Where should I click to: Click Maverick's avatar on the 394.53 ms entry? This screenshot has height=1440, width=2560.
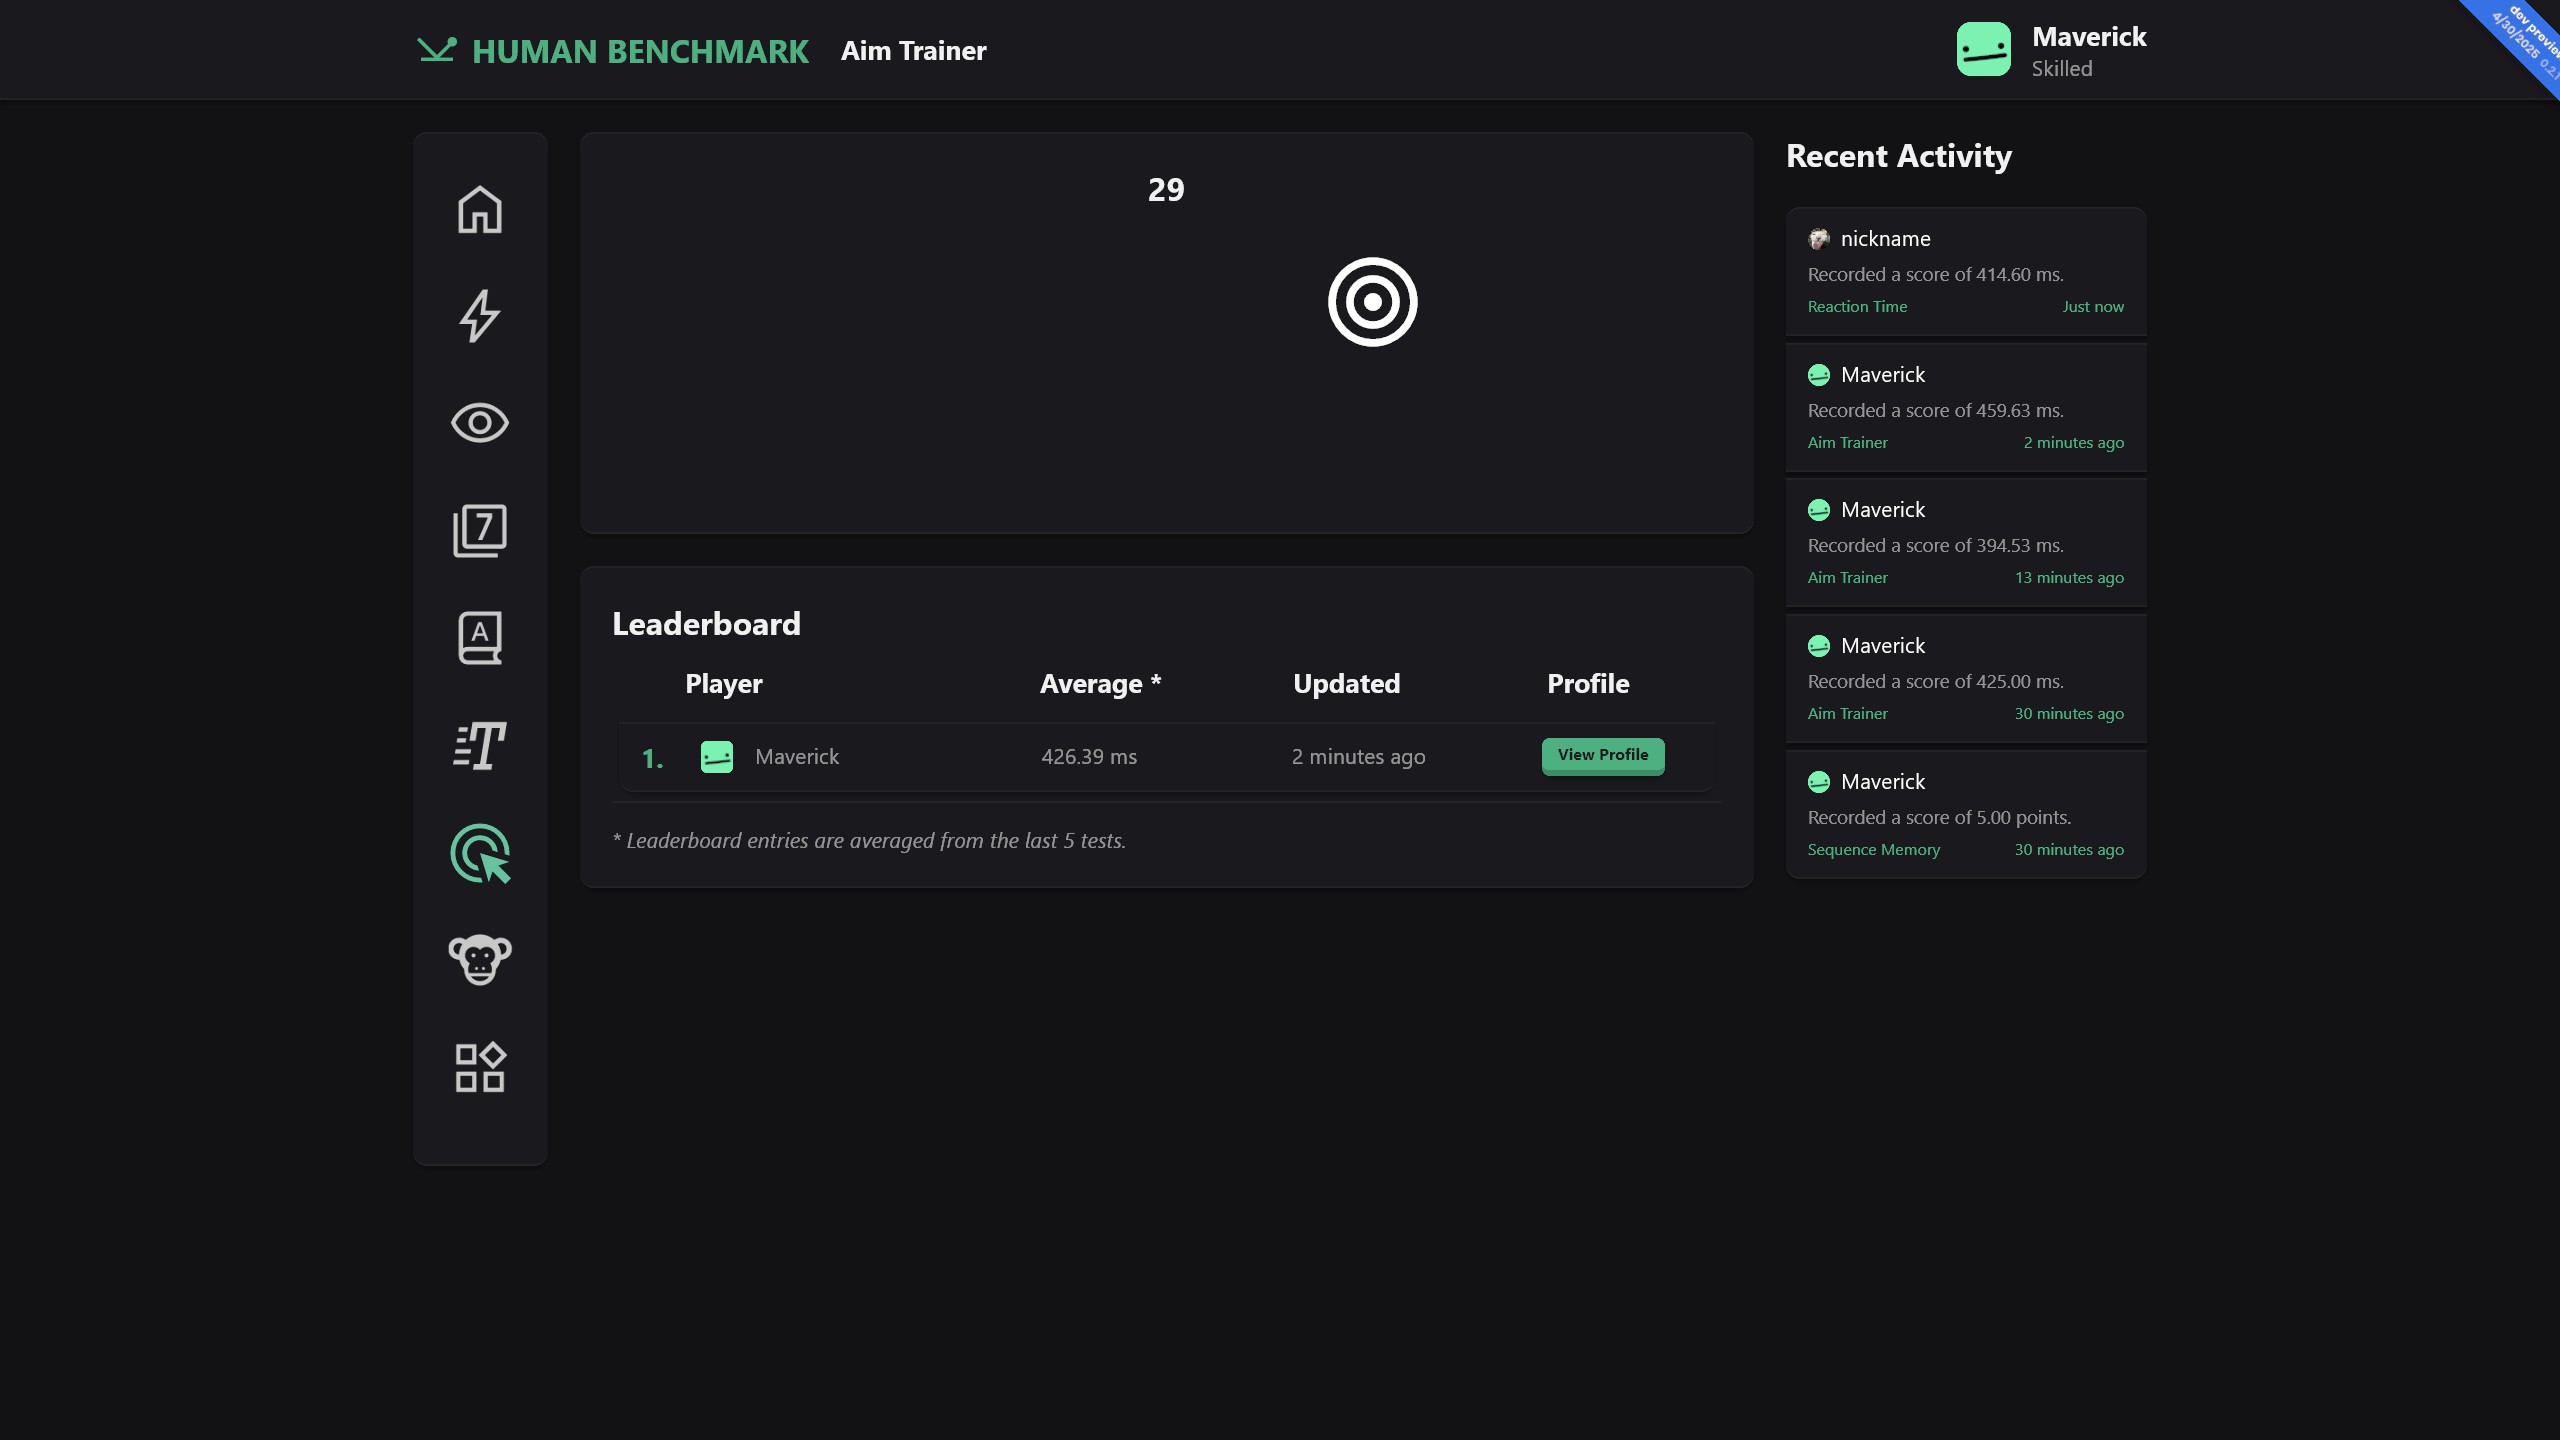tap(1819, 510)
